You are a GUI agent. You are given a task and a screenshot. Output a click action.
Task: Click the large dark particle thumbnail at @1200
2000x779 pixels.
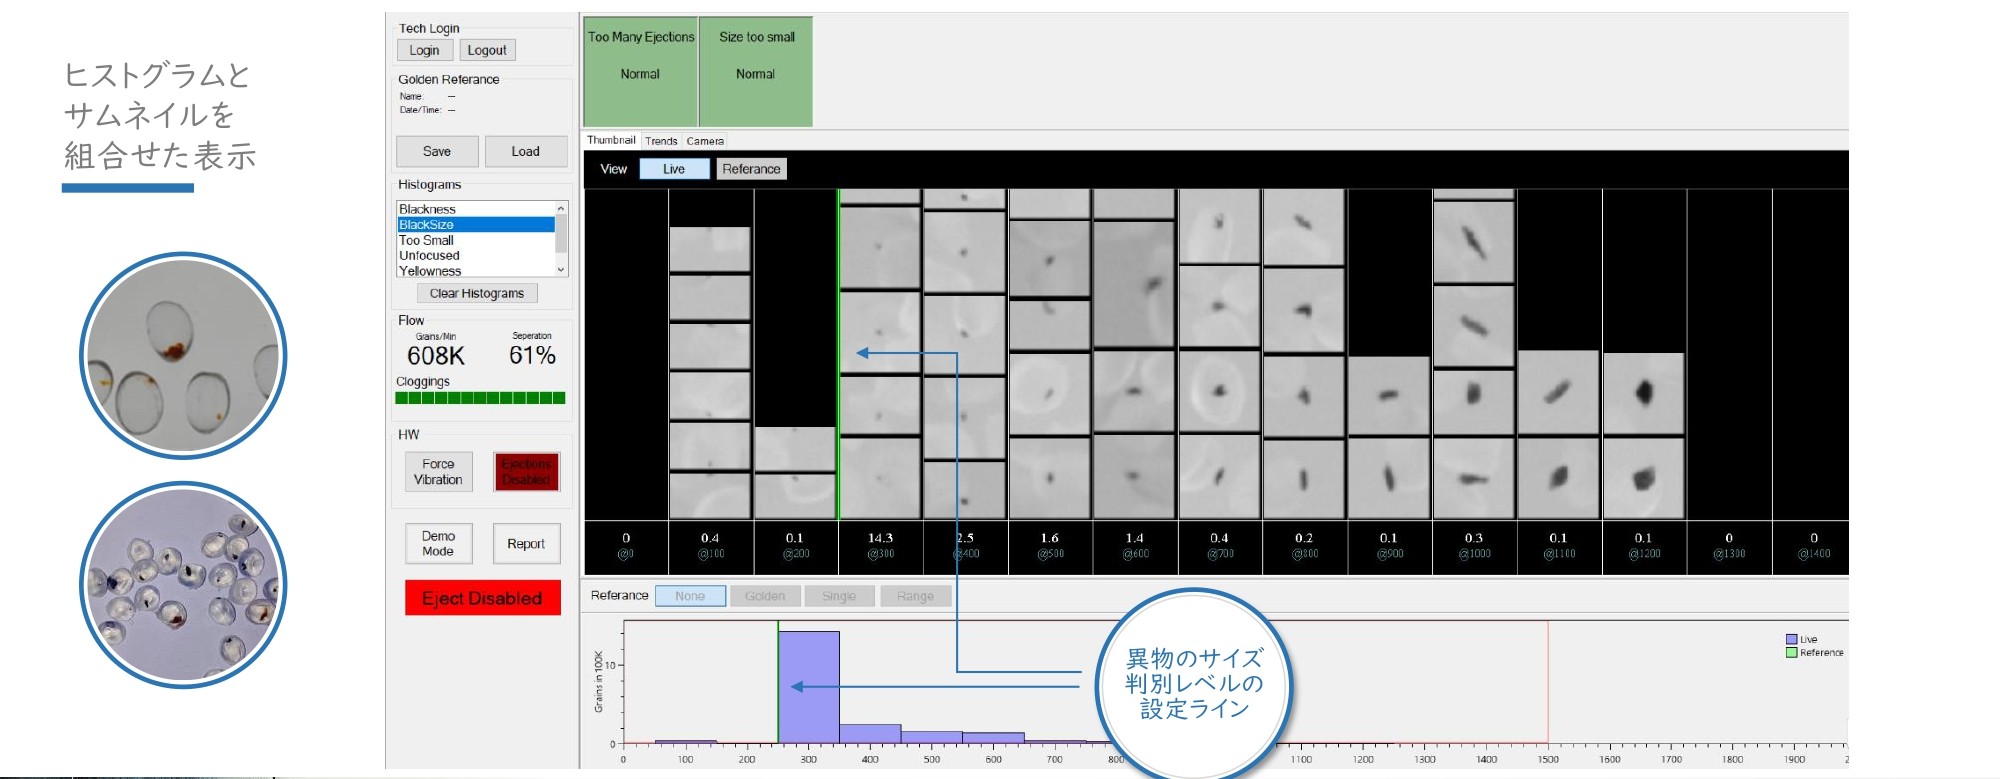pos(1644,393)
